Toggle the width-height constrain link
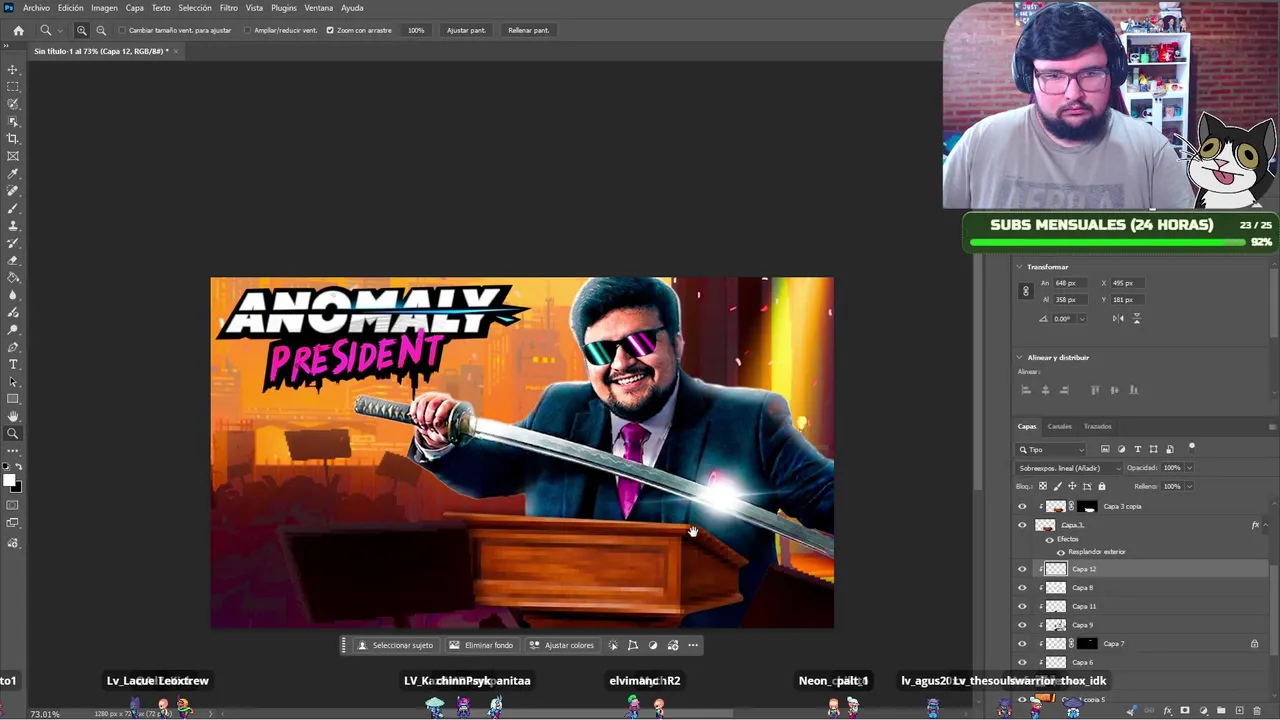This screenshot has height=720, width=1280. tap(1025, 291)
